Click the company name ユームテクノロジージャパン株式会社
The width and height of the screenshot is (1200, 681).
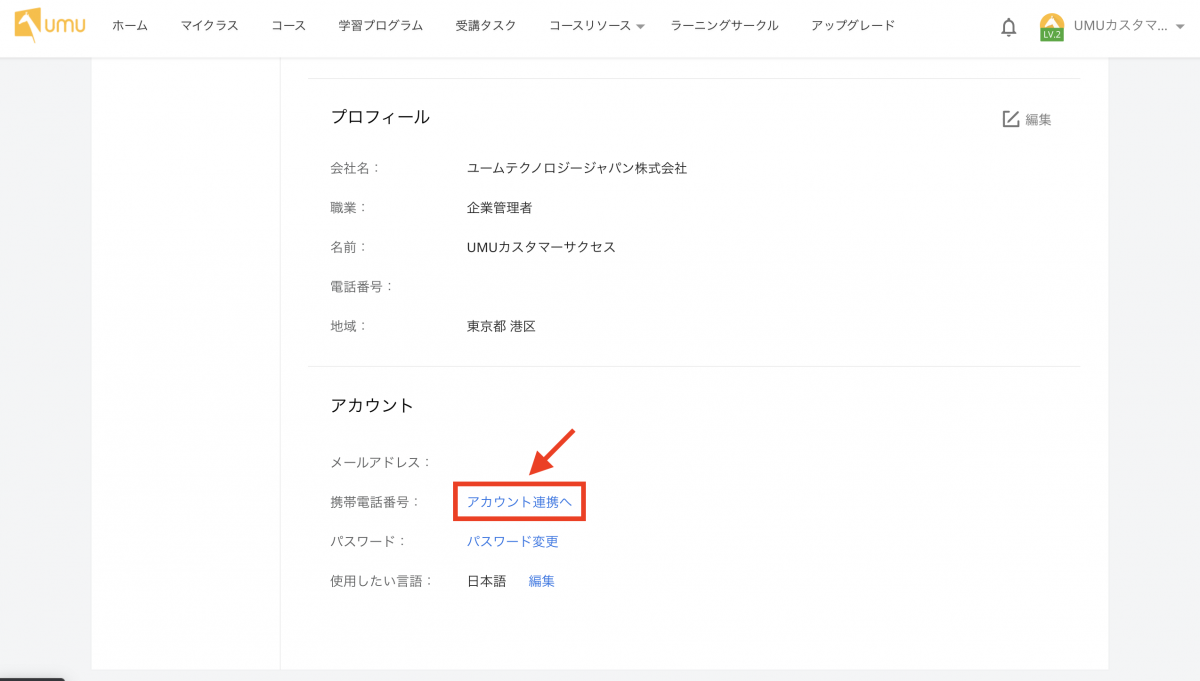pos(577,169)
